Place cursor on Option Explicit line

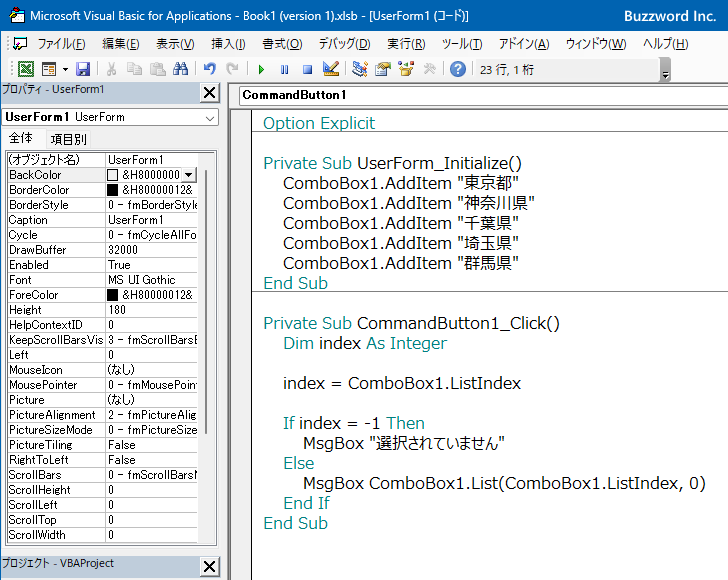pos(318,124)
